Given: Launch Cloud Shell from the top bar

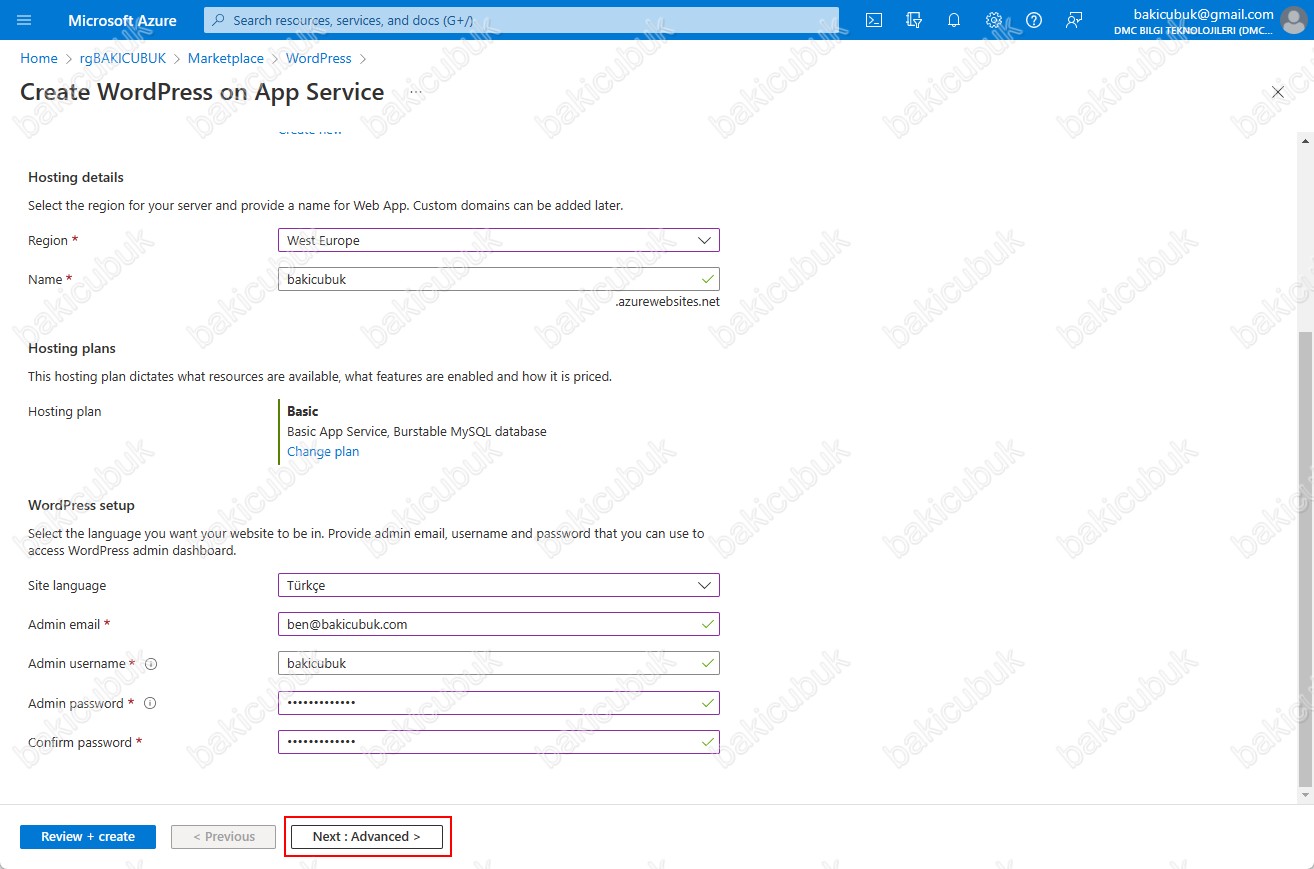Looking at the screenshot, I should tap(873, 20).
